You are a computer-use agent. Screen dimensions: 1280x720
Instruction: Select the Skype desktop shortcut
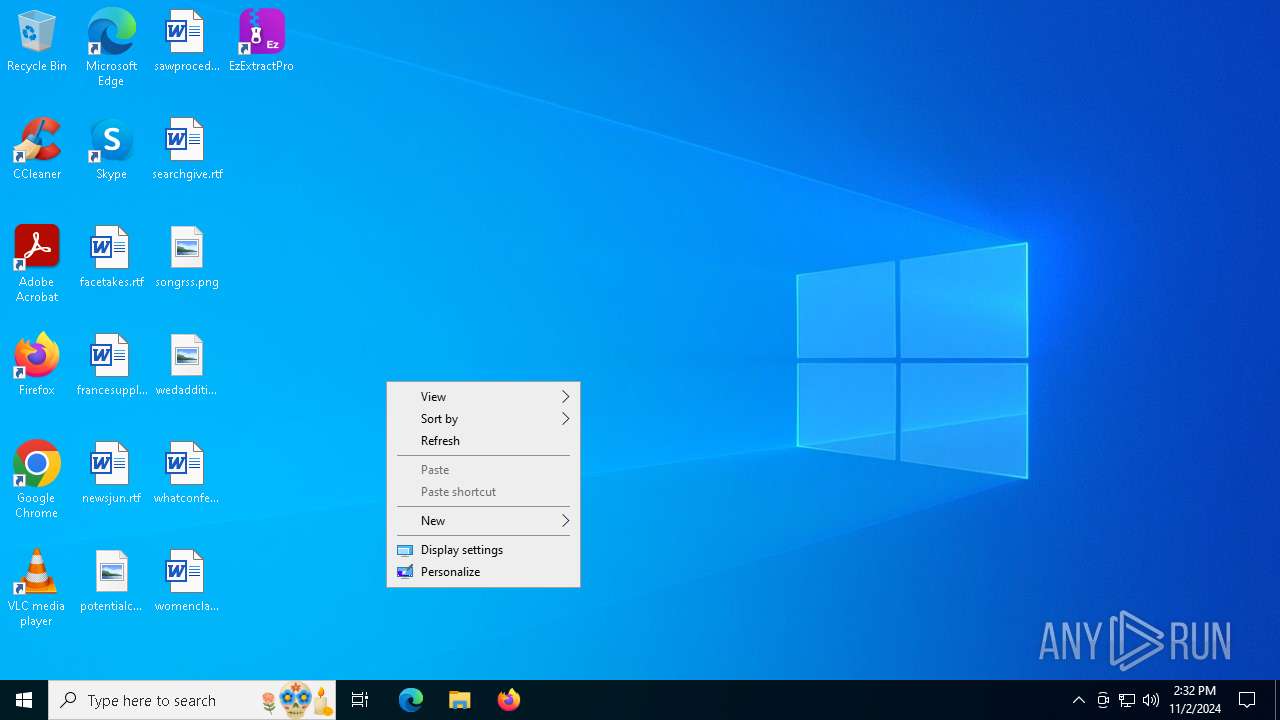tap(111, 150)
